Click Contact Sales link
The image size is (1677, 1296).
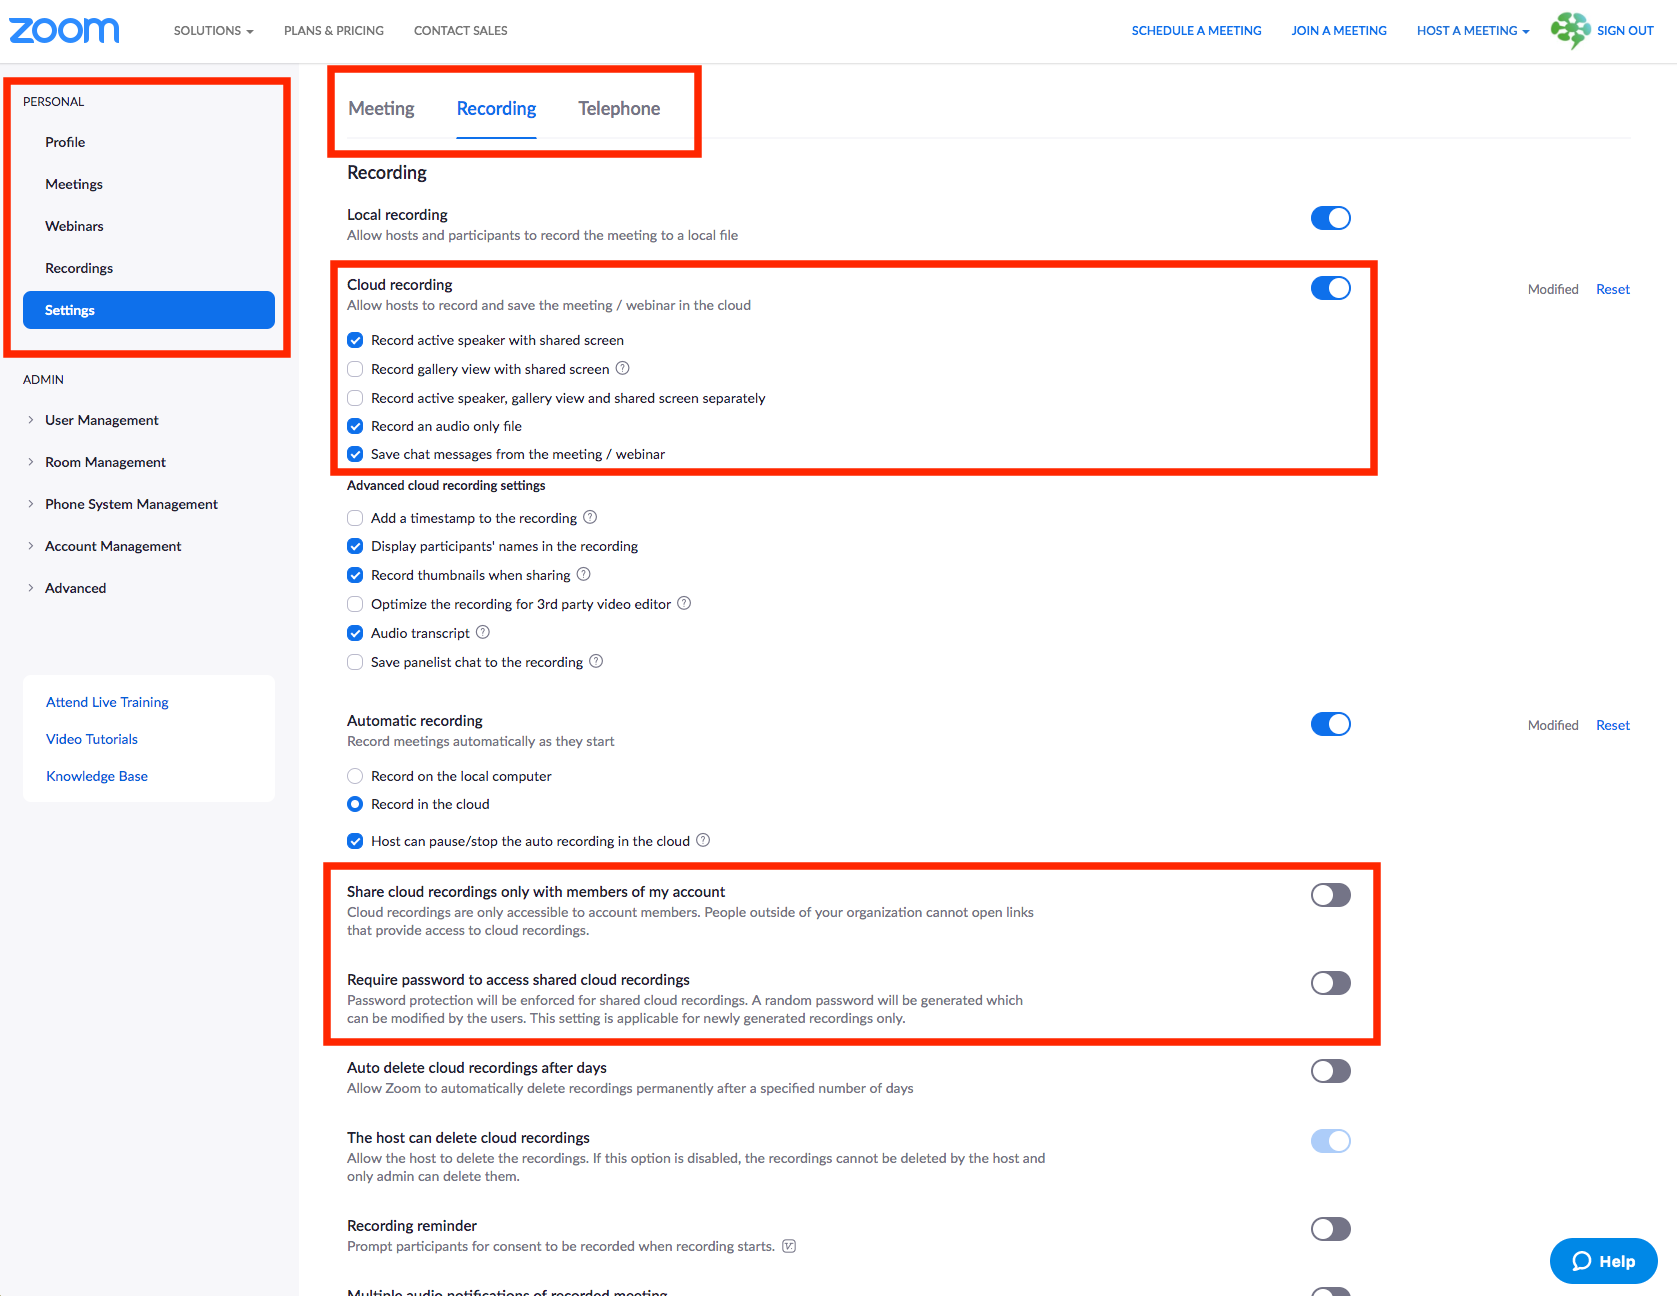[461, 31]
